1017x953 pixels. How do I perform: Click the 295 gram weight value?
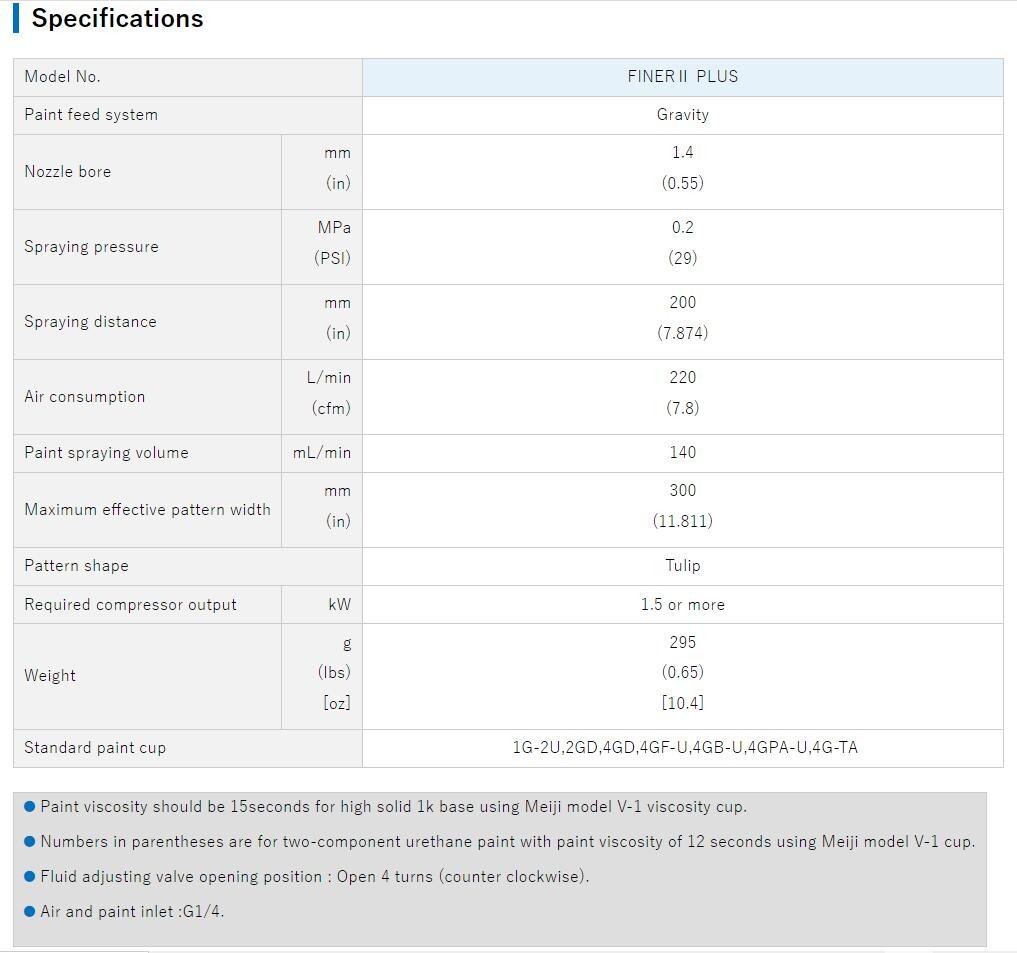(x=682, y=642)
